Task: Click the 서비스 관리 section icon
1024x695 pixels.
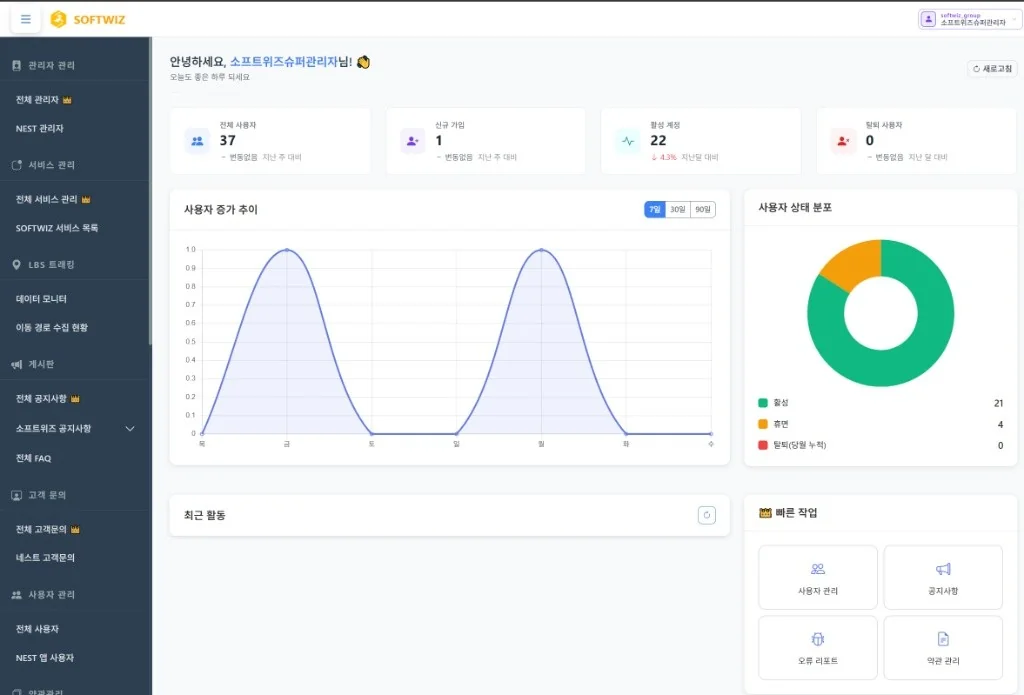Action: click(x=16, y=165)
